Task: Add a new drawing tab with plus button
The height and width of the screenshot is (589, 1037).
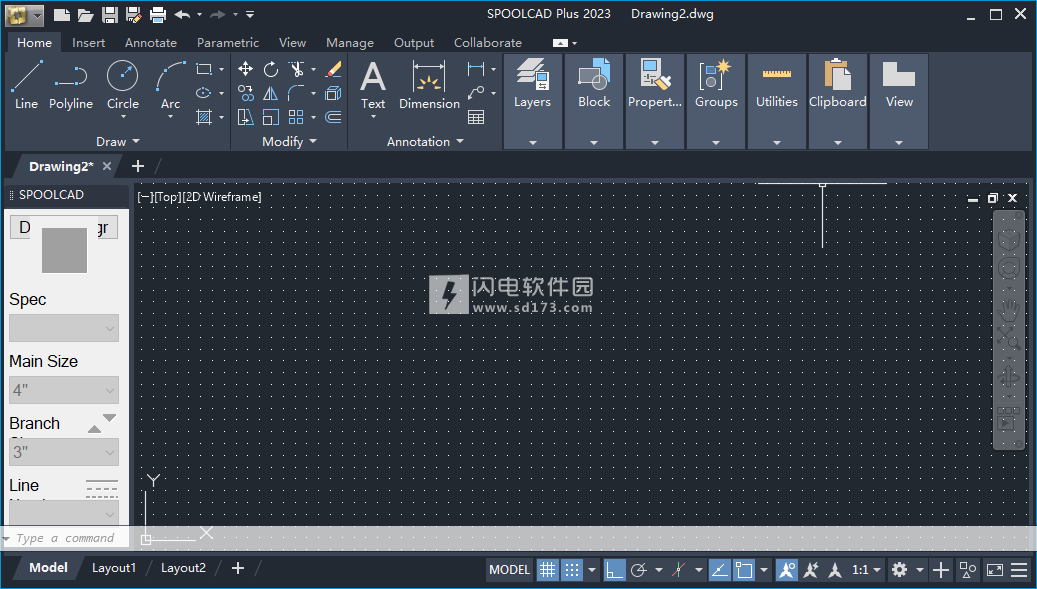Action: [138, 166]
